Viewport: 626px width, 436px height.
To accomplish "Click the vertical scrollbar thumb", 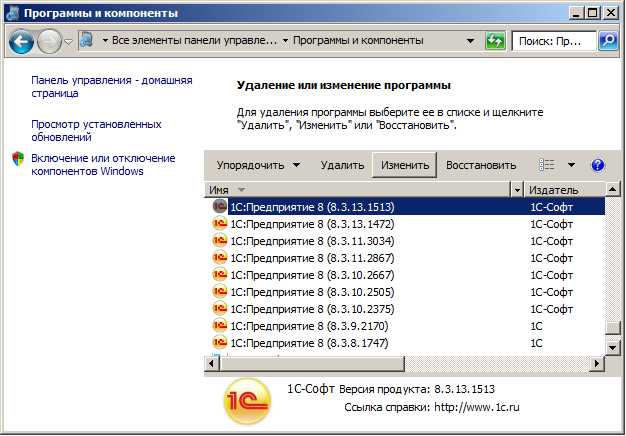I will [x=612, y=327].
